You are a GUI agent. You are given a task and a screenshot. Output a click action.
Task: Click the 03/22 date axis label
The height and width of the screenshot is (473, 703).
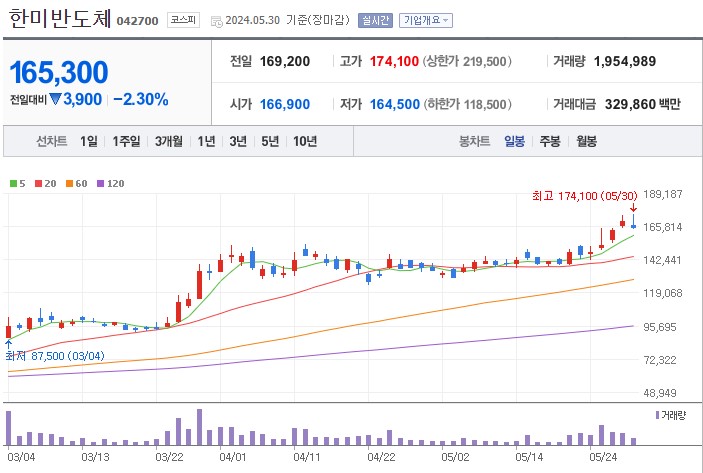pos(169,457)
